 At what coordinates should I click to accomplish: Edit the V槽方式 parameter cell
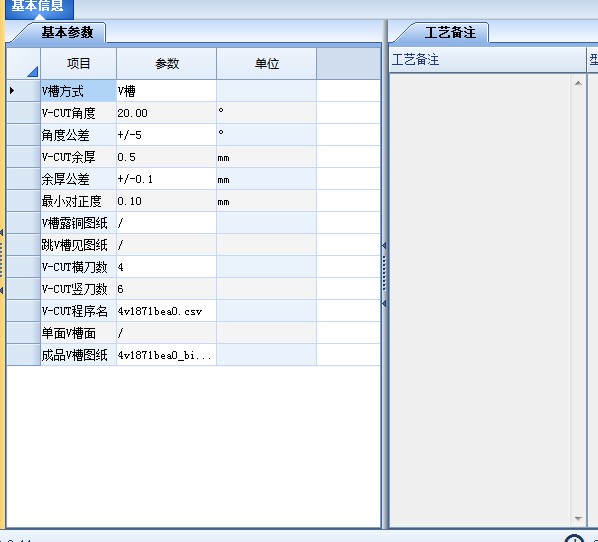pyautogui.click(x=166, y=91)
